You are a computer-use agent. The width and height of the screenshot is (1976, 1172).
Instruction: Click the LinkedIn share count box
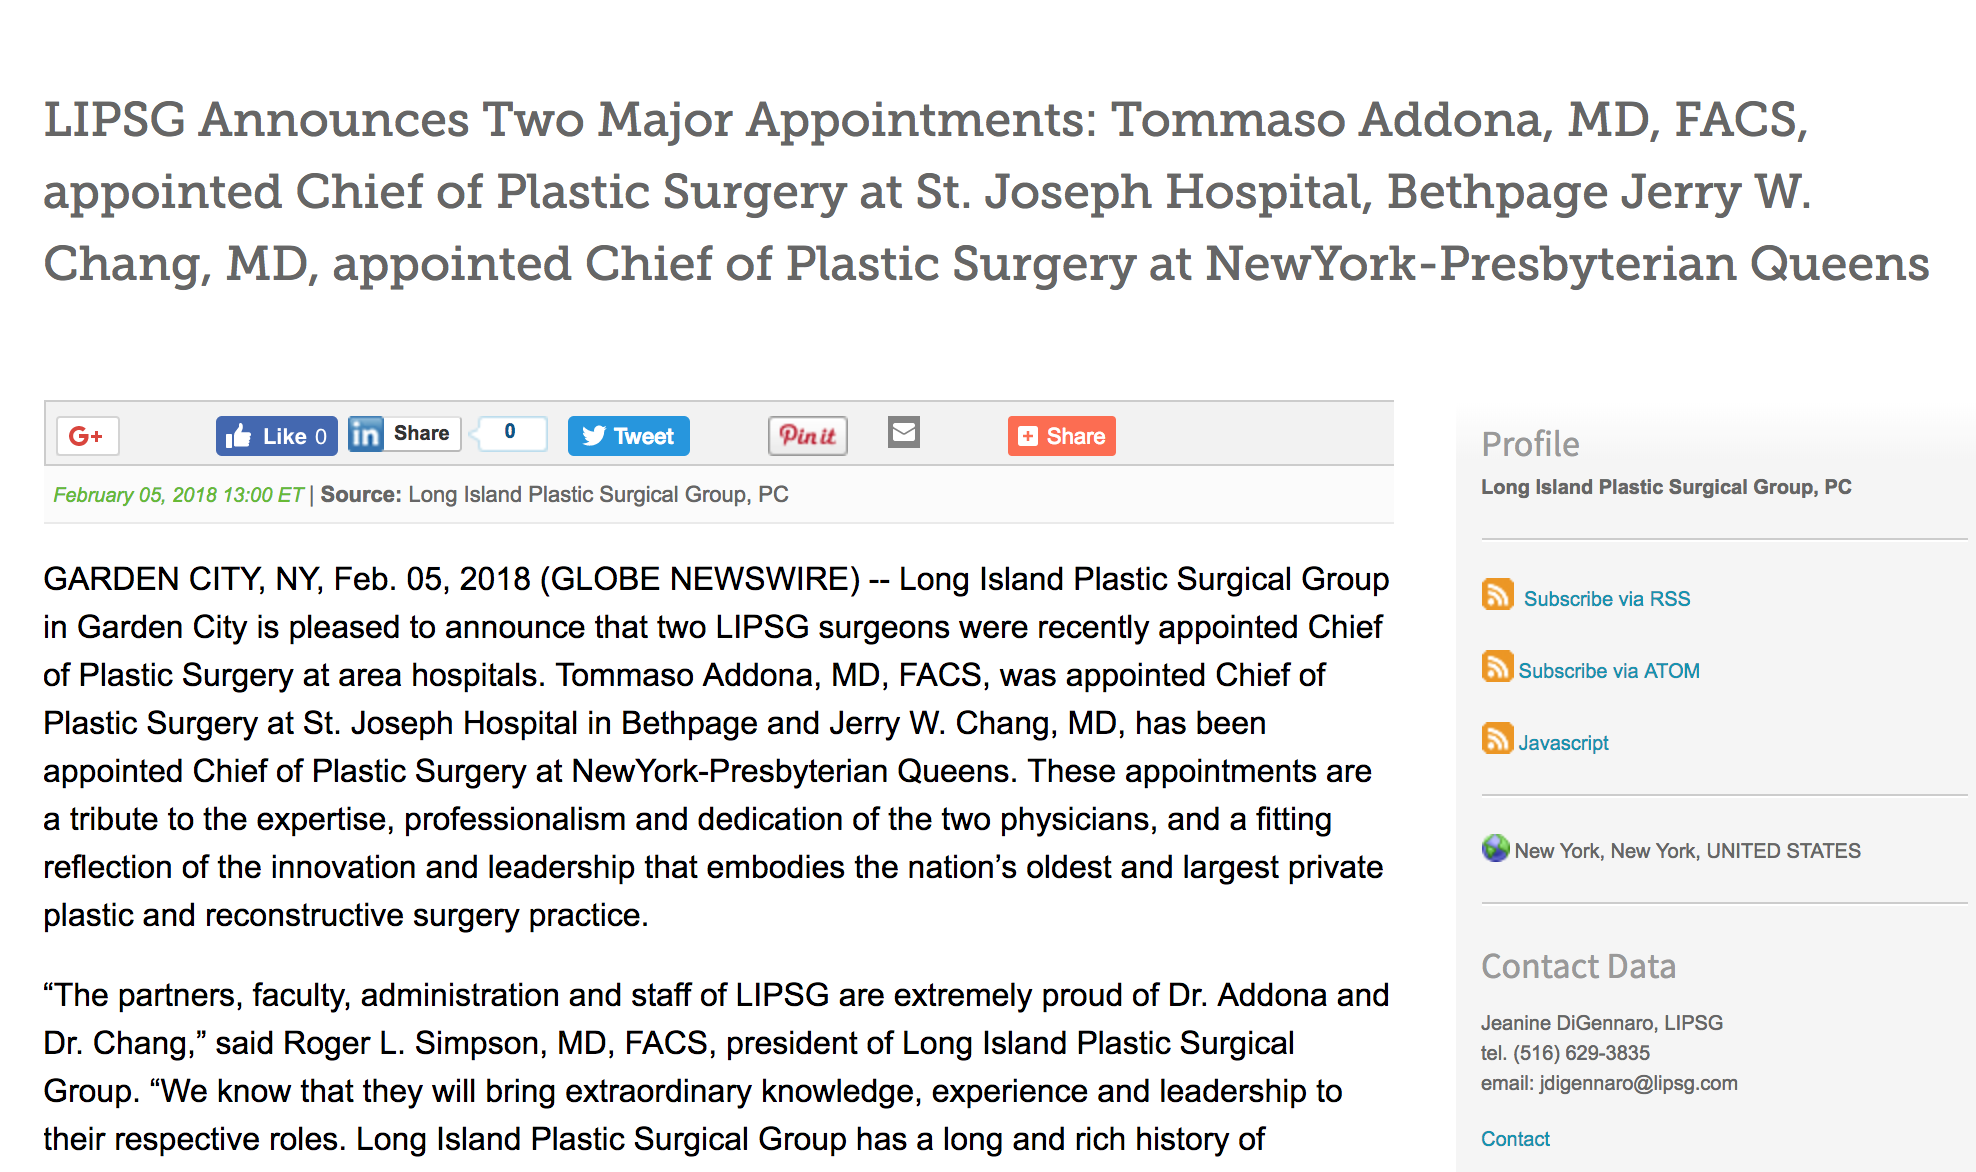tap(510, 433)
